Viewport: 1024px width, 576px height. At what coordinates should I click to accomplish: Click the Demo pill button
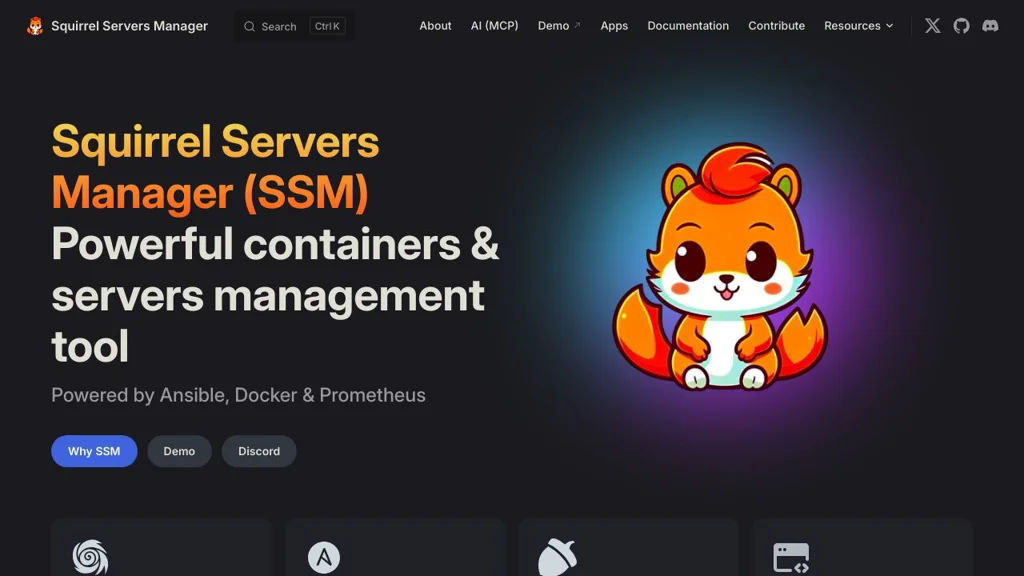pos(179,451)
